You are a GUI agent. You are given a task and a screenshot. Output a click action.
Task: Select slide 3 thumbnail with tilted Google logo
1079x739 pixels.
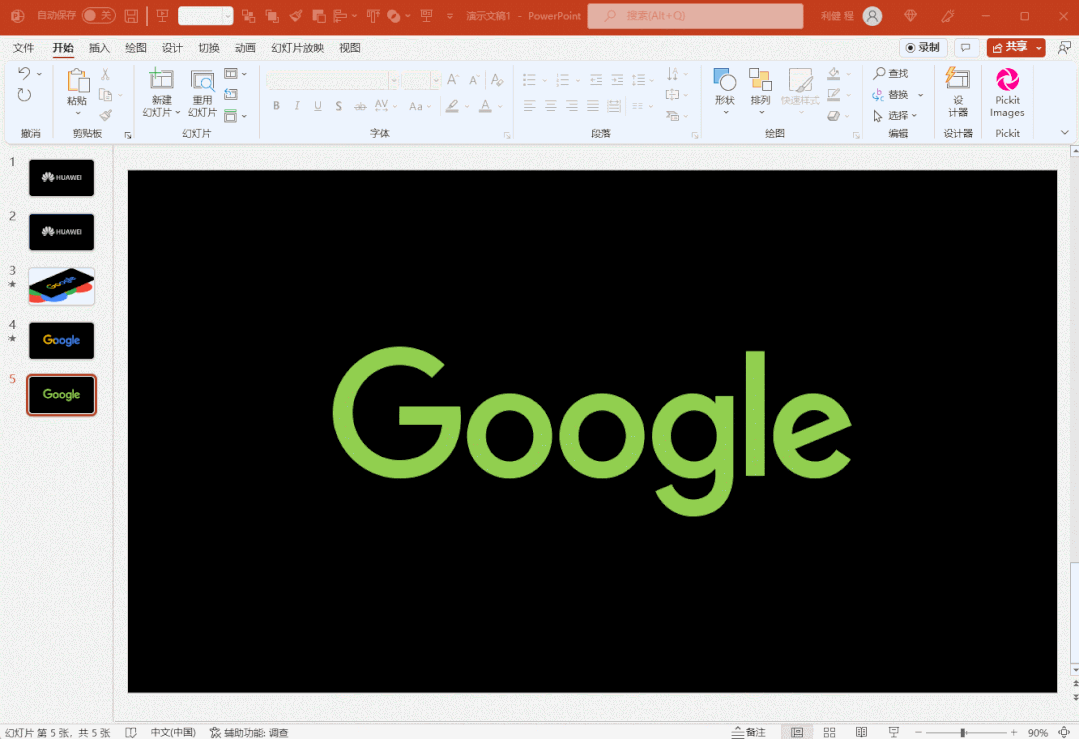pos(61,286)
